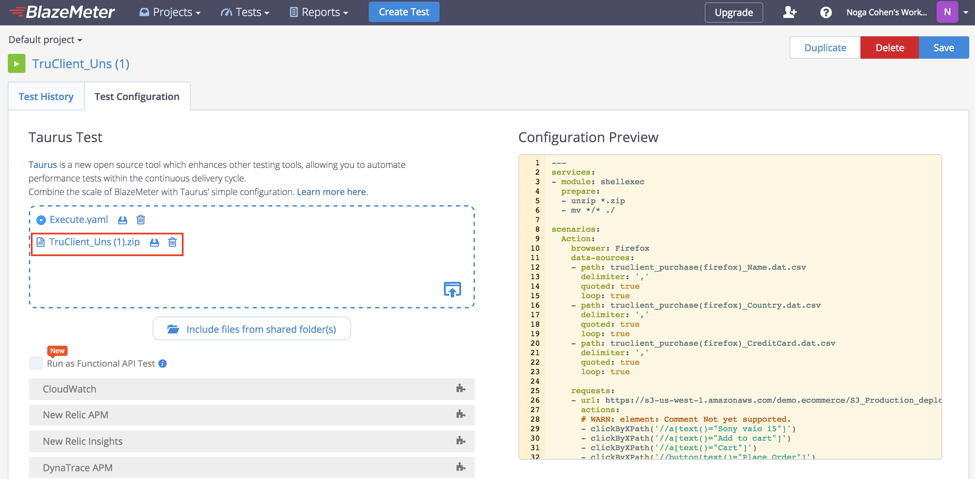Click the TruClient_Uns (1) test title

pyautogui.click(x=81, y=63)
